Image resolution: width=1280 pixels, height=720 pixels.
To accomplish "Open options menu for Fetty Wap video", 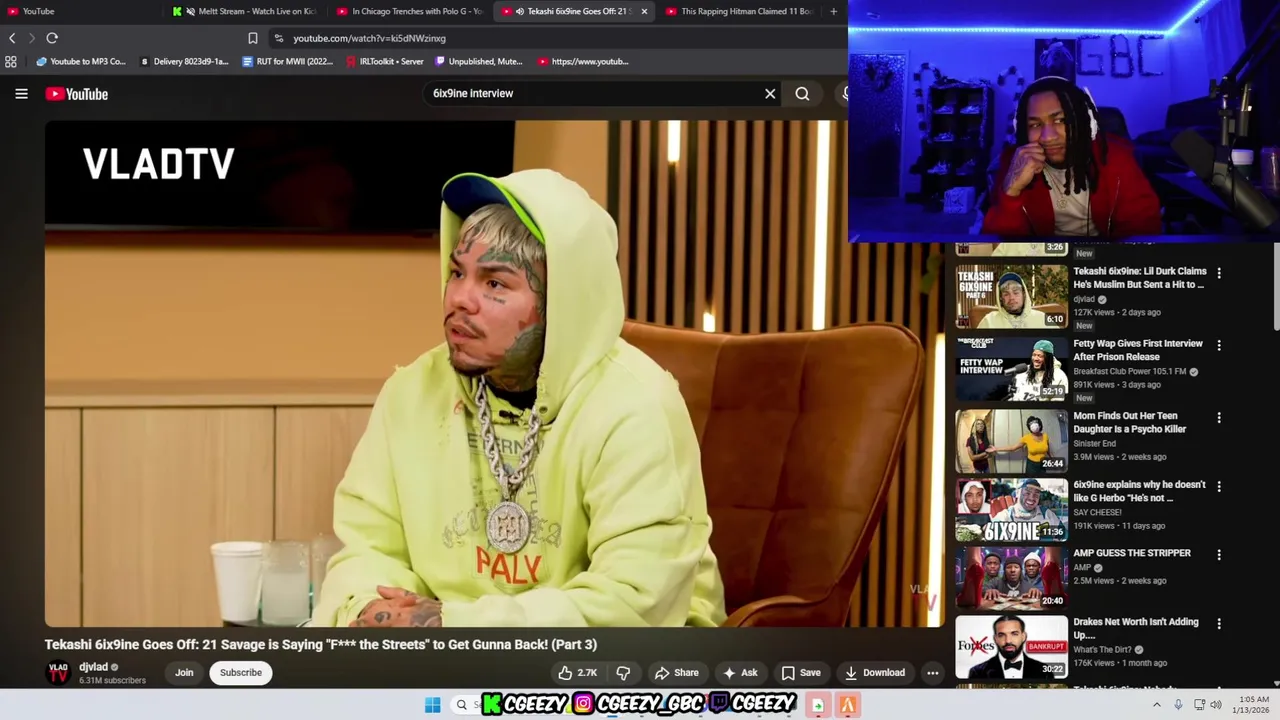I will tap(1218, 345).
